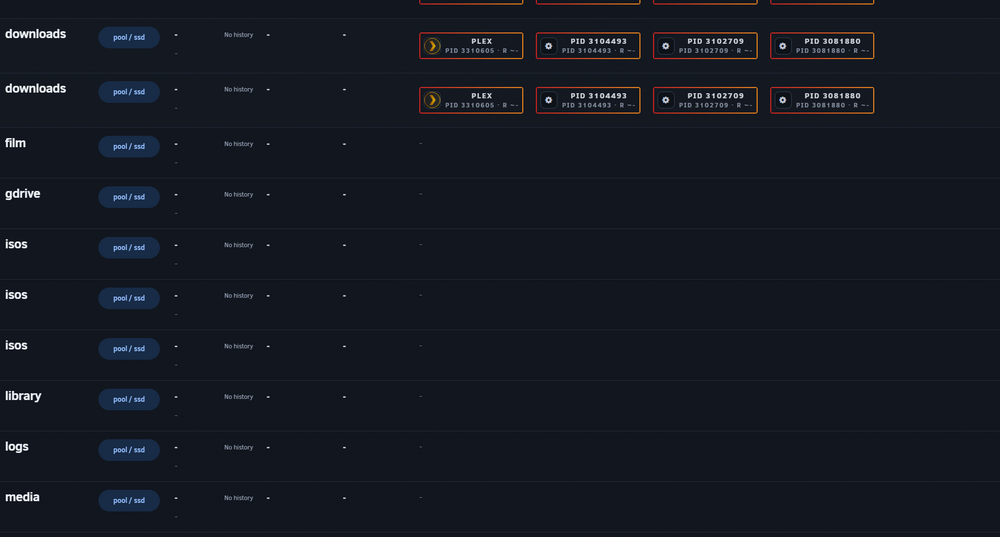Click the gear icon for PID 3081880, lower downloads row
The height and width of the screenshot is (537, 1000).
coord(783,100)
